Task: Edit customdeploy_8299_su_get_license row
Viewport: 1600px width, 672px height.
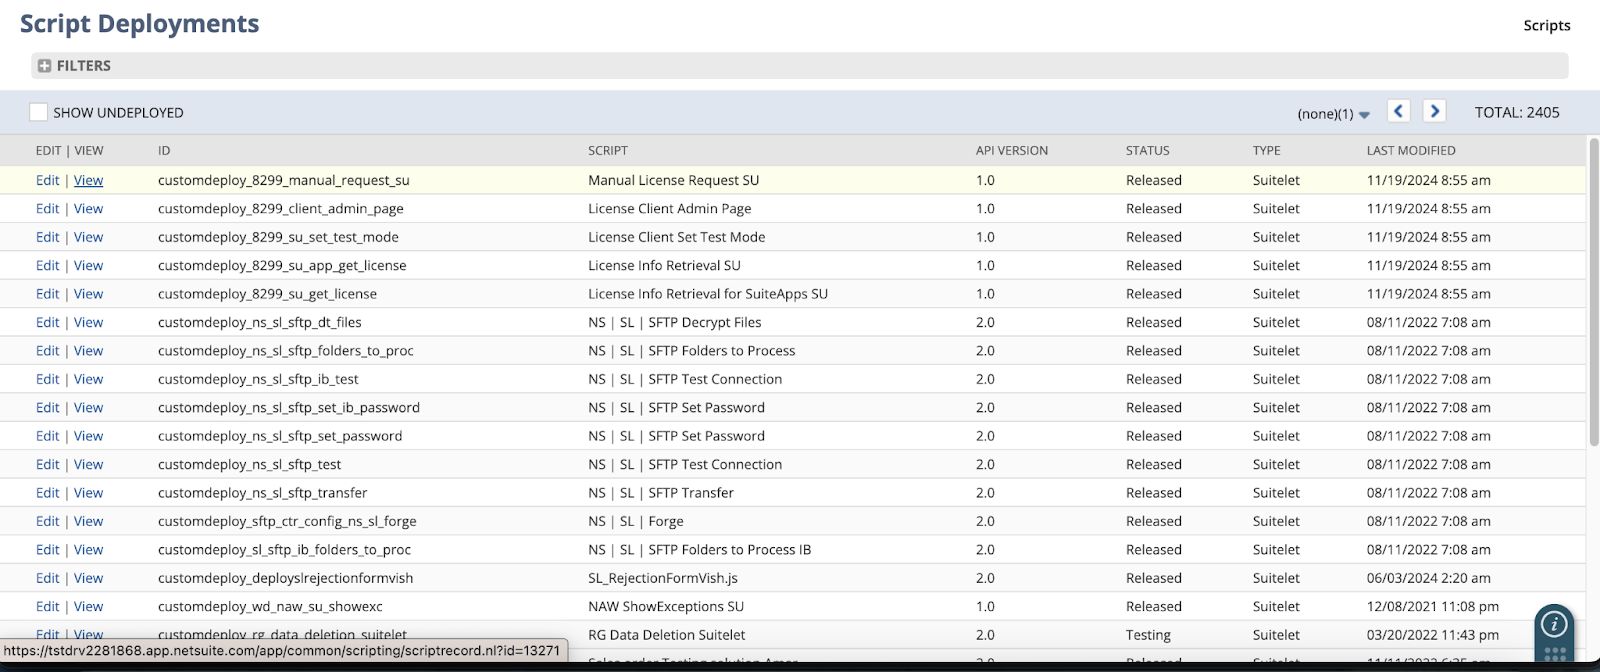Action: coord(48,294)
